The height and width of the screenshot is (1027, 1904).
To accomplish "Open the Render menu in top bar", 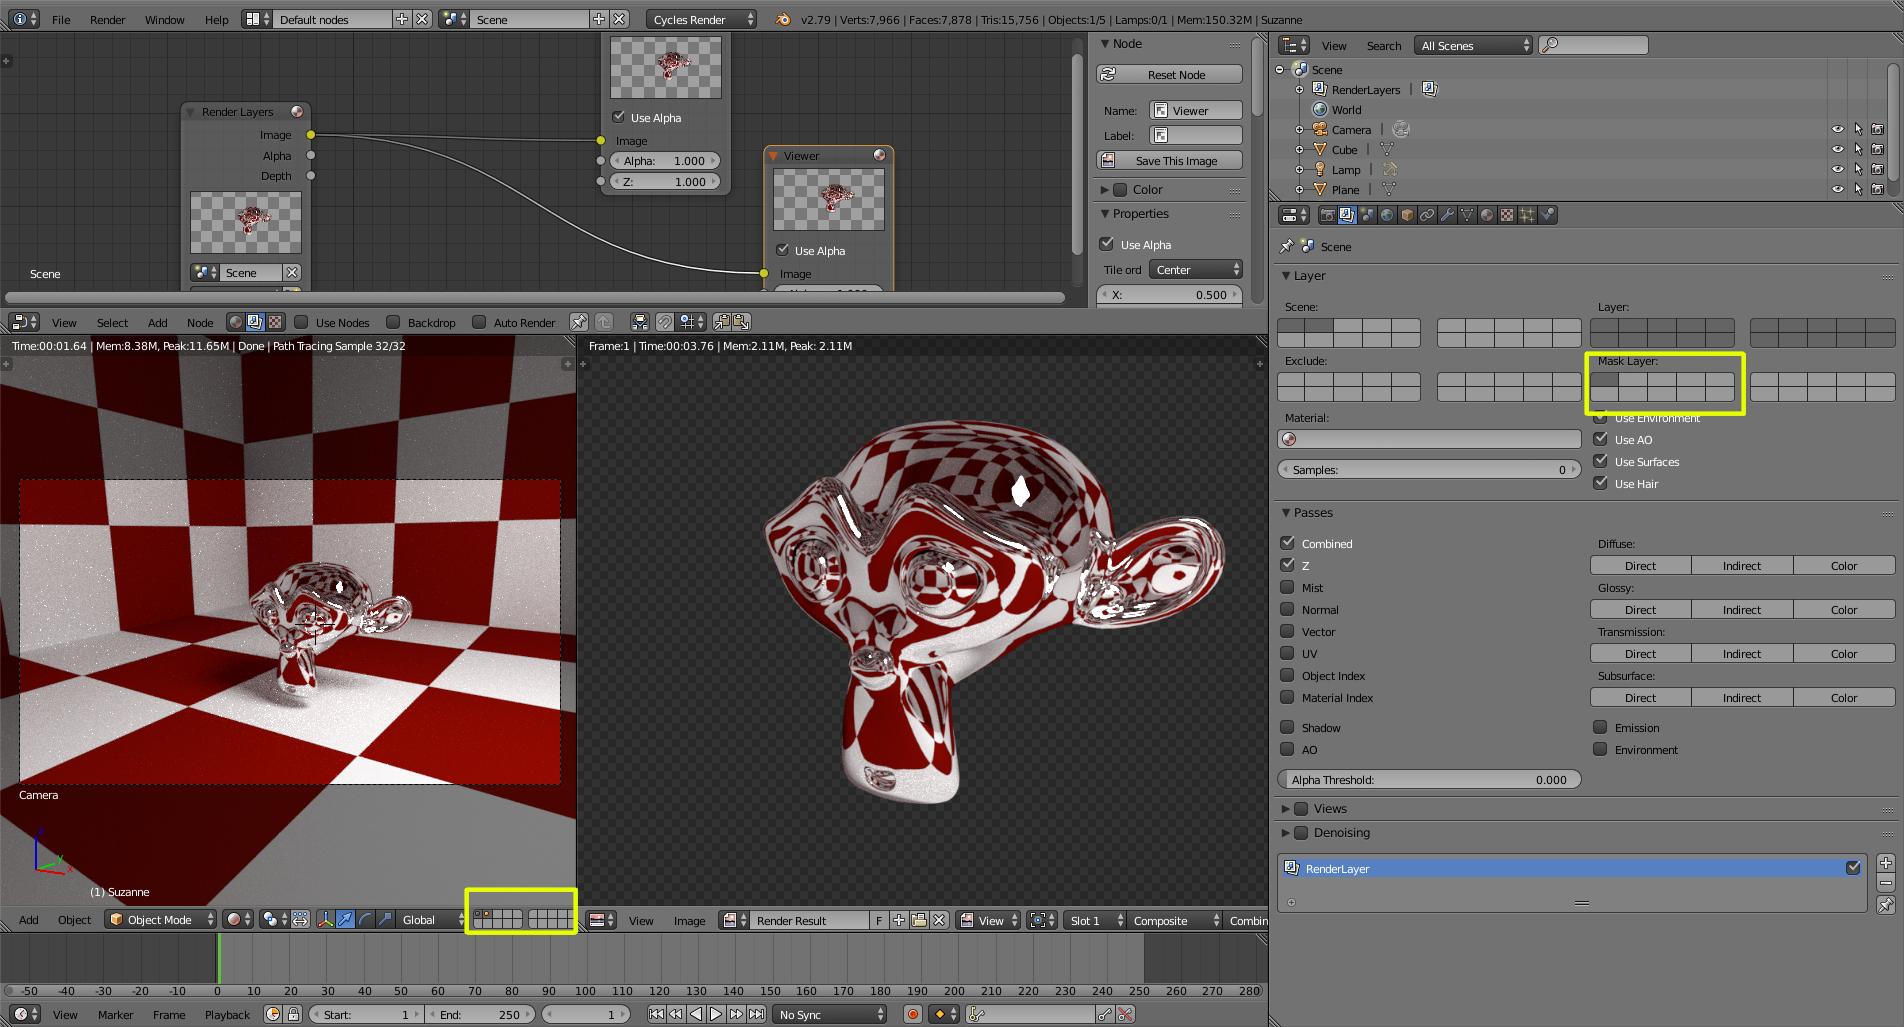I will 107,19.
